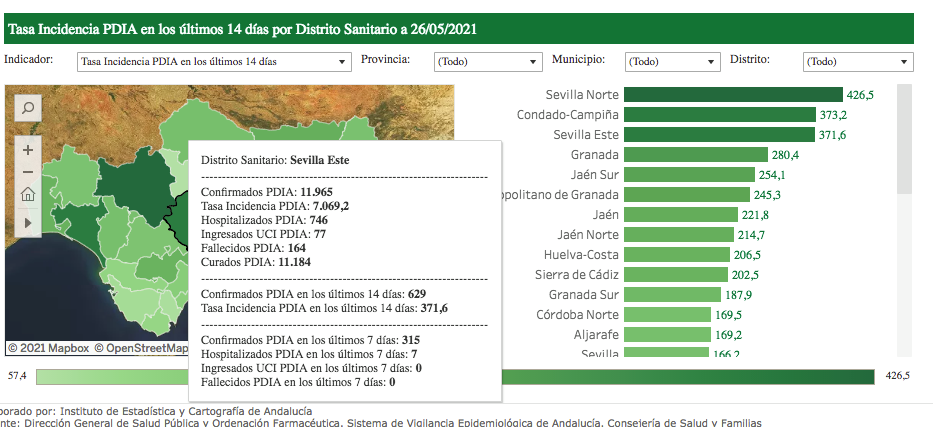Zoom in on the map
Screen dimensions: 933x427
pyautogui.click(x=28, y=150)
